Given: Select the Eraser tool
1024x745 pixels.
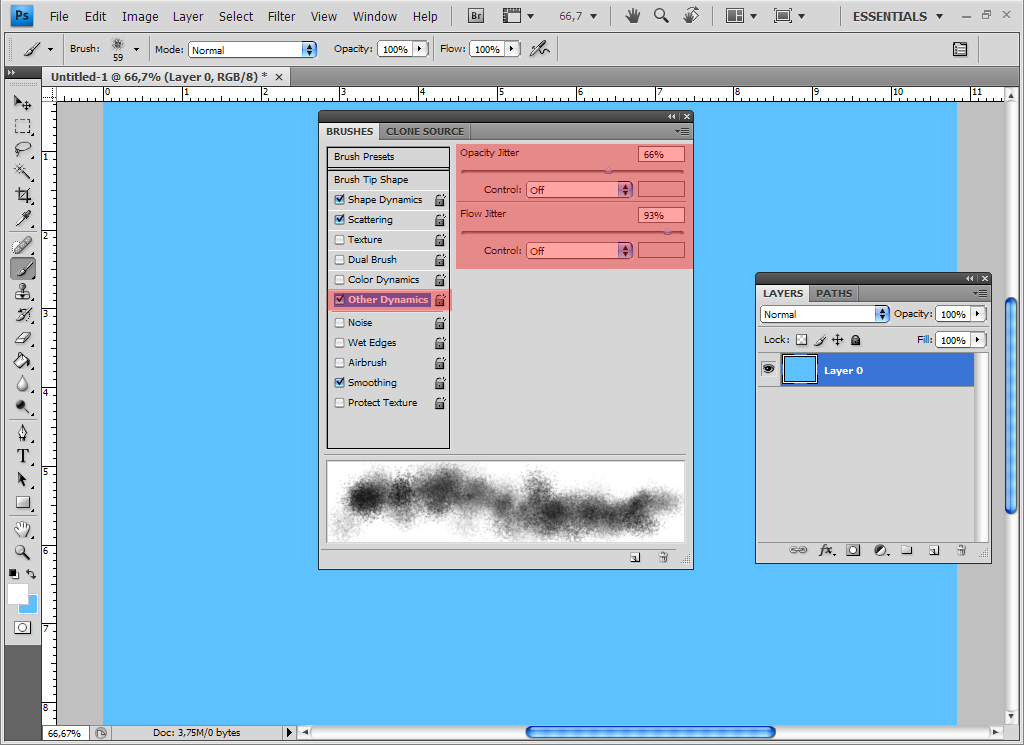Looking at the screenshot, I should (x=22, y=338).
